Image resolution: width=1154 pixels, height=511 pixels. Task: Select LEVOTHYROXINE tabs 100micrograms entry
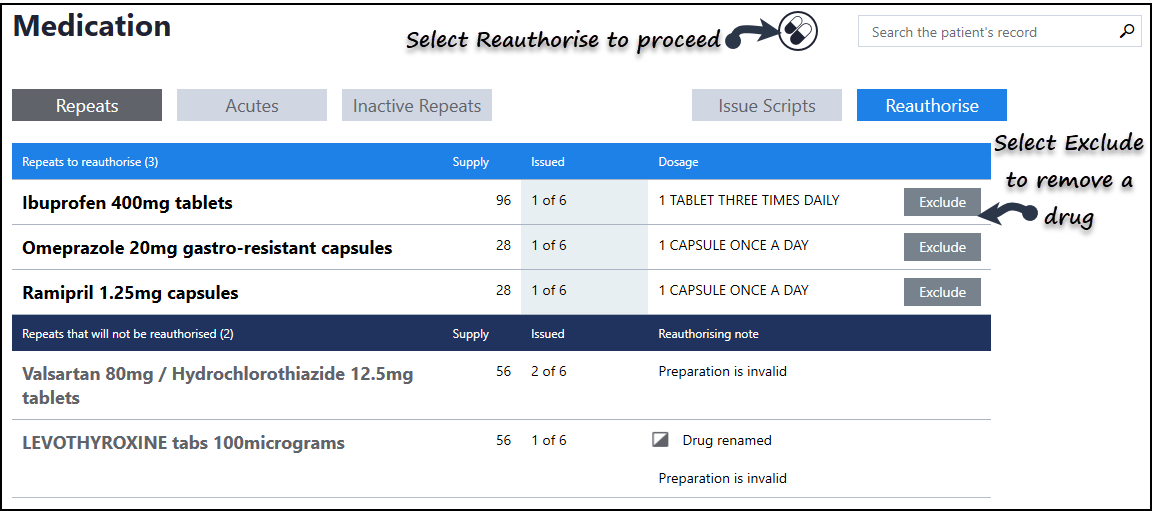183,443
